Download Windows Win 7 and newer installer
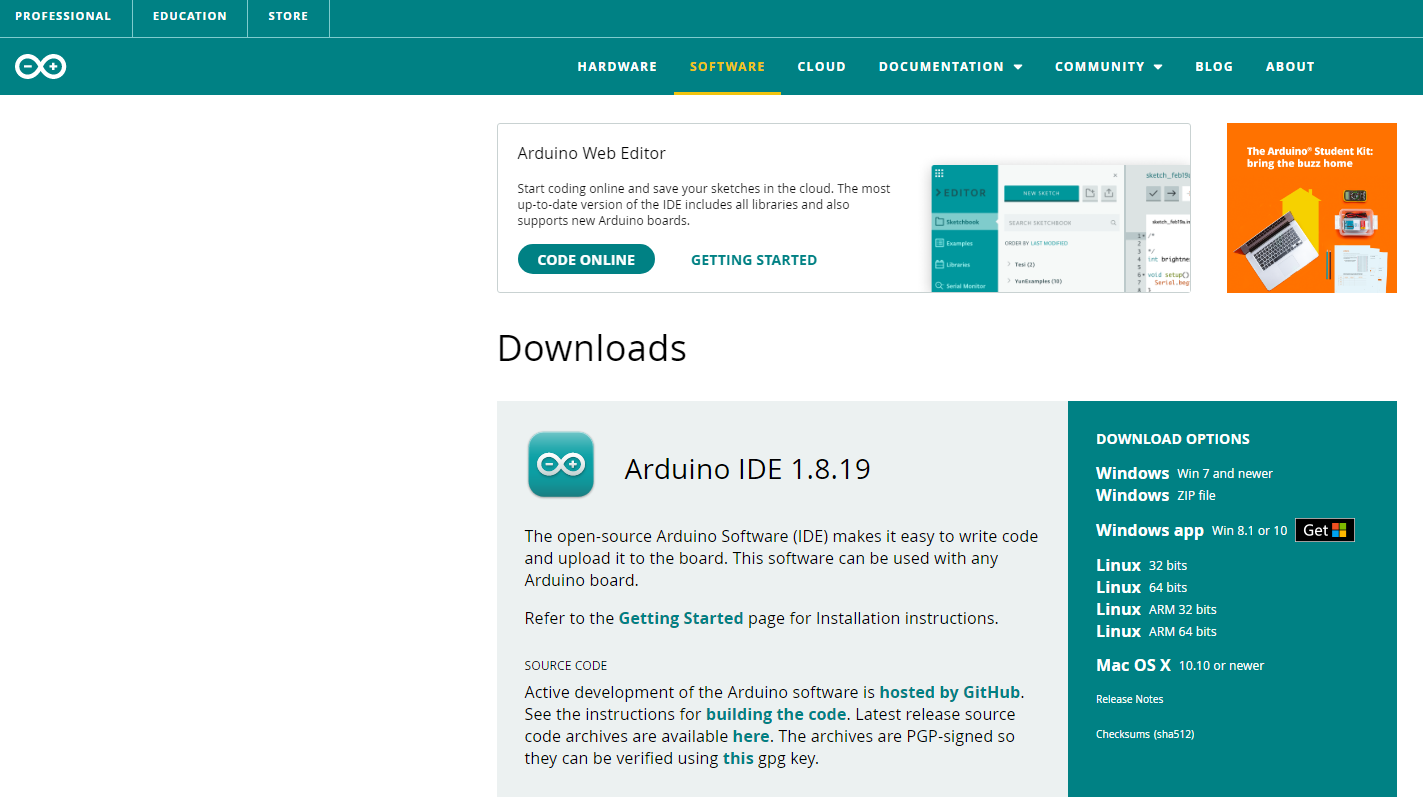The image size is (1423, 810). click(1184, 473)
